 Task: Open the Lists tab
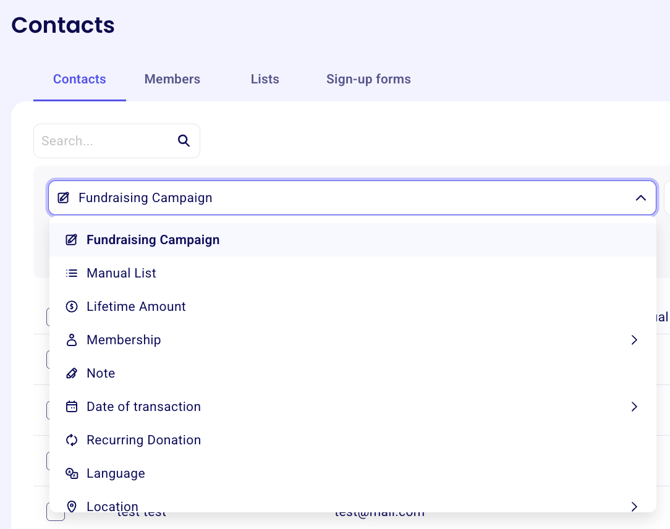265,79
